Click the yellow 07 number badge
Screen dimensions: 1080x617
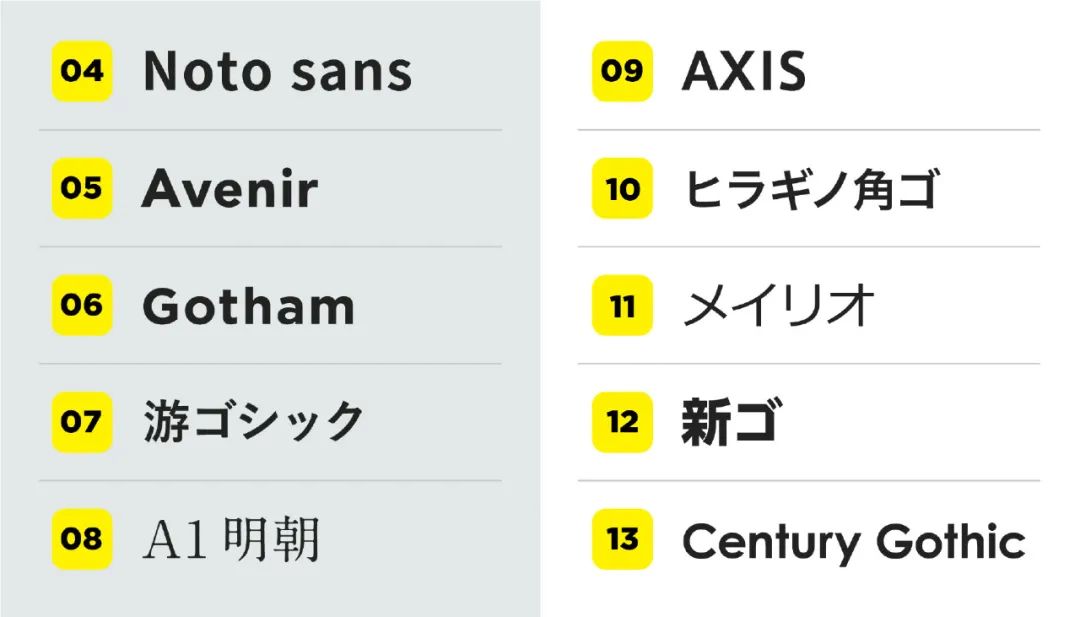(82, 422)
